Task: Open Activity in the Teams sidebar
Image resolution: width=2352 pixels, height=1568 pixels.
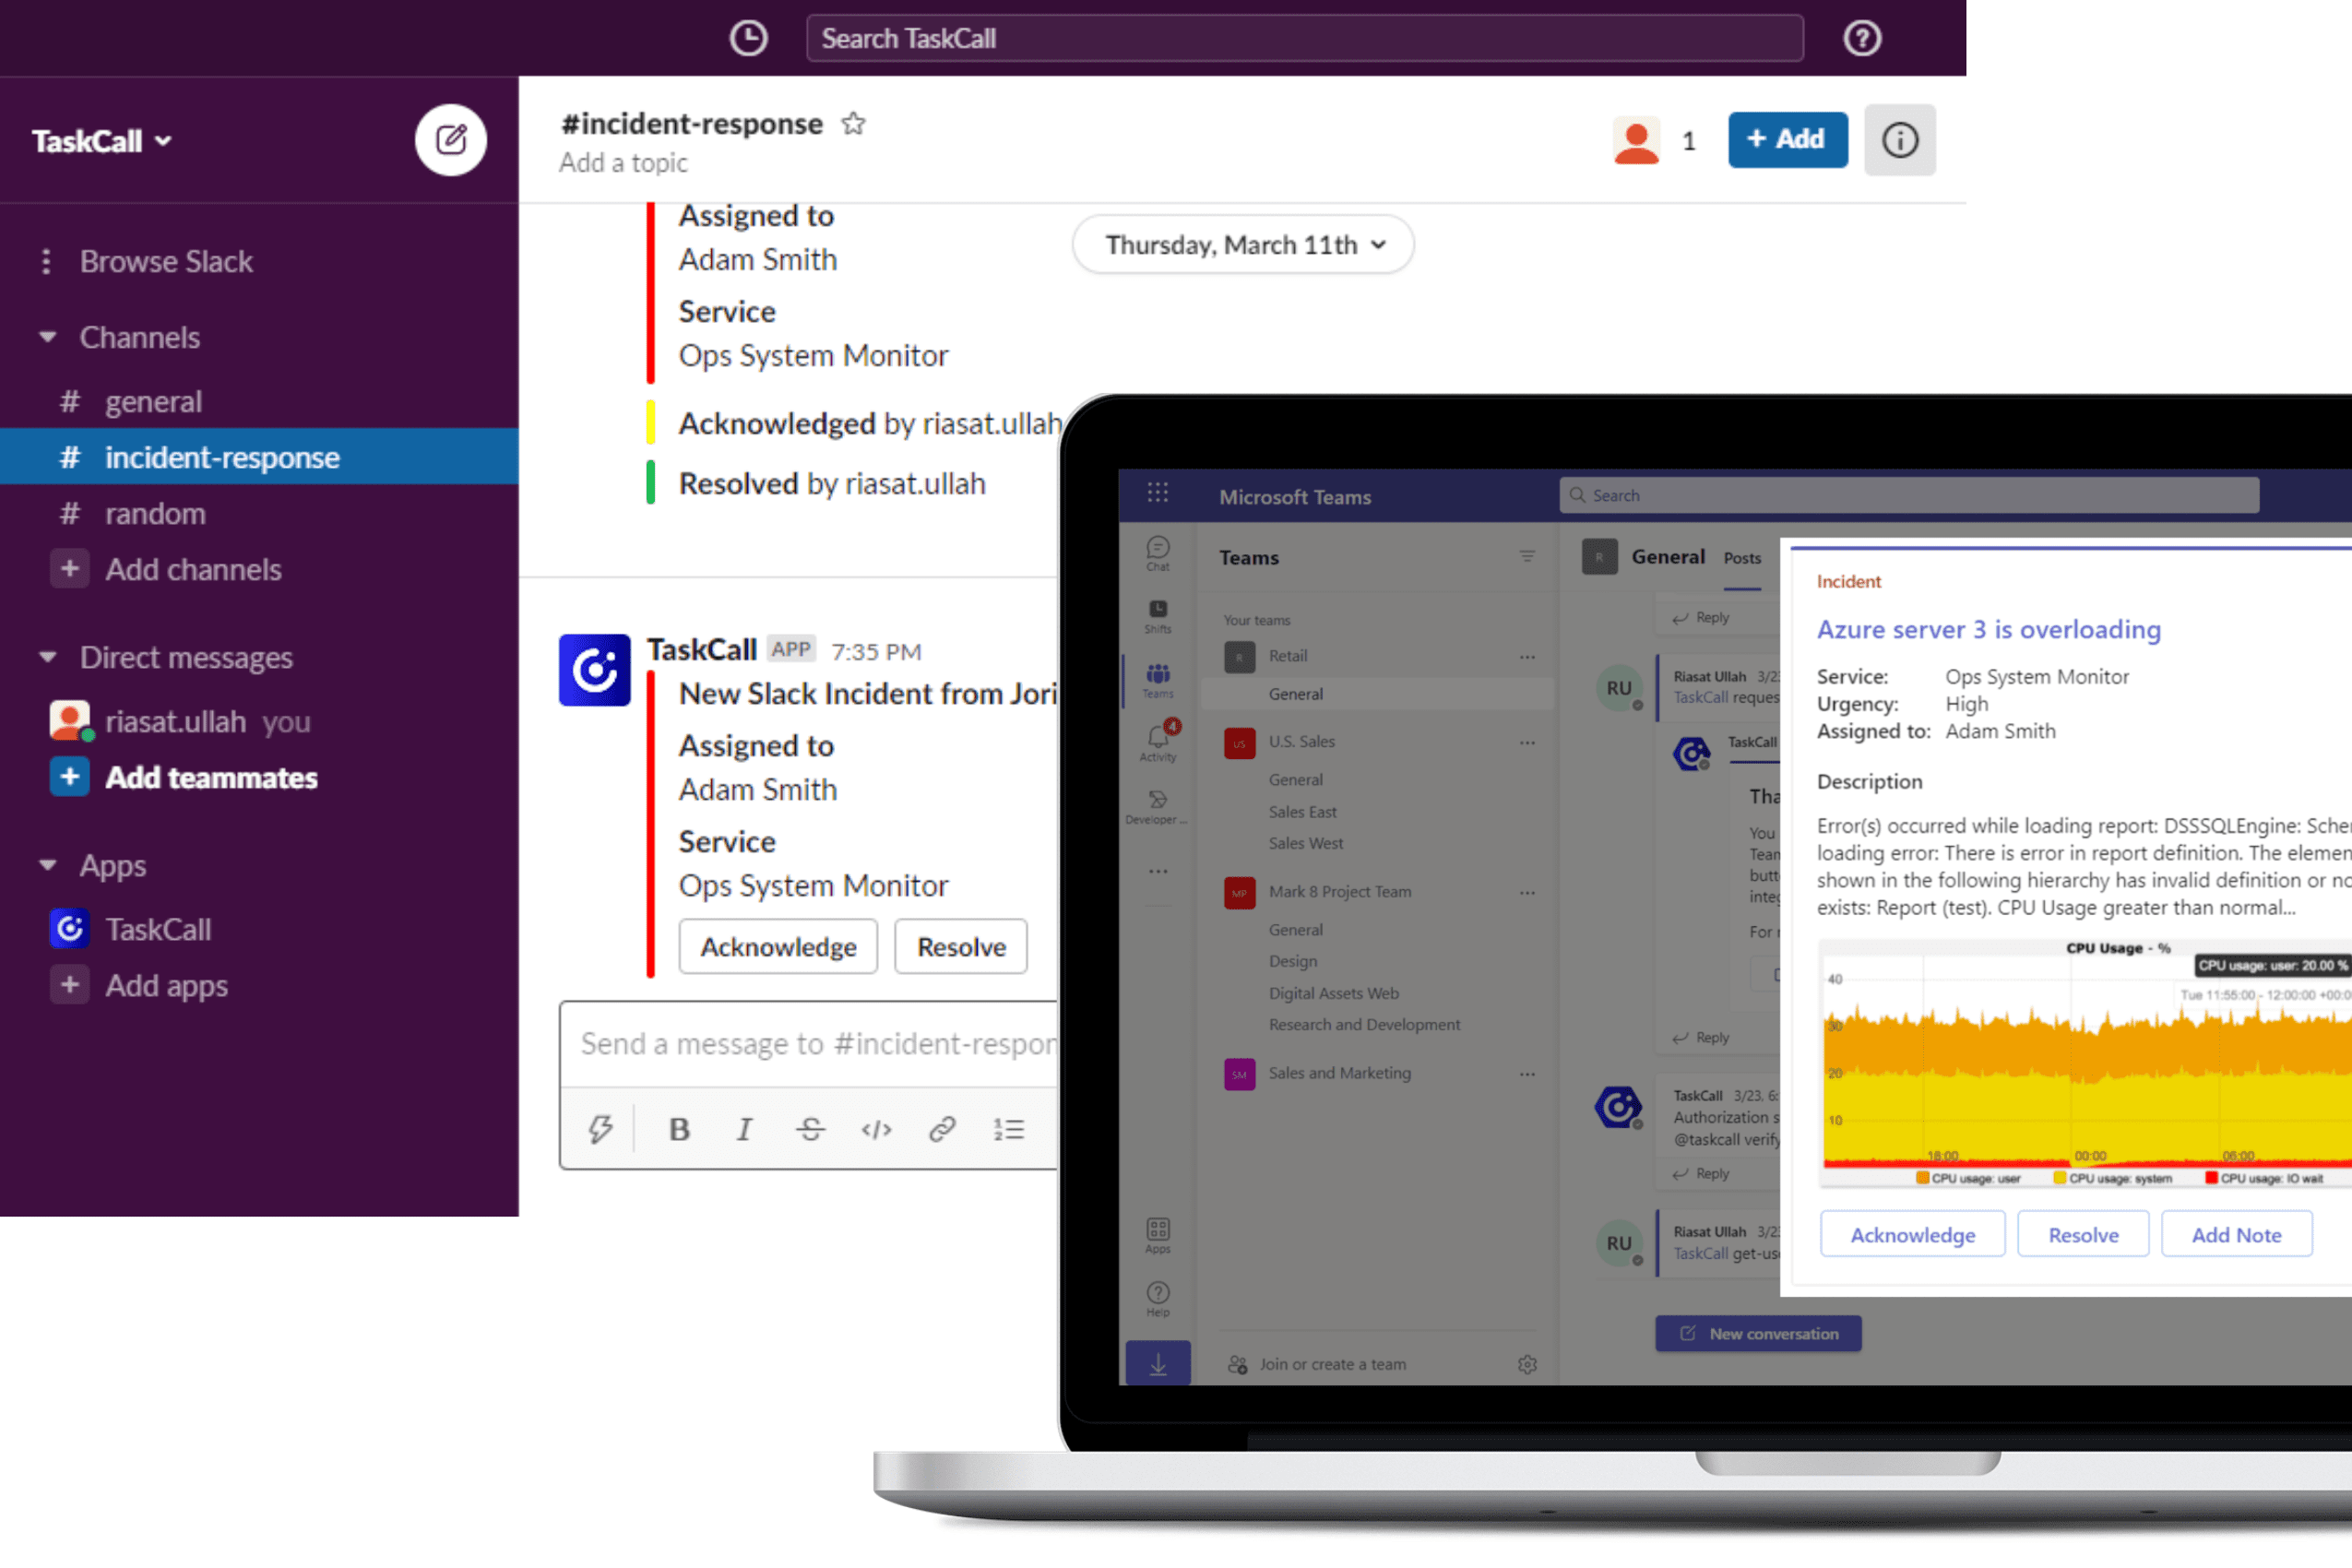Action: 1158,742
